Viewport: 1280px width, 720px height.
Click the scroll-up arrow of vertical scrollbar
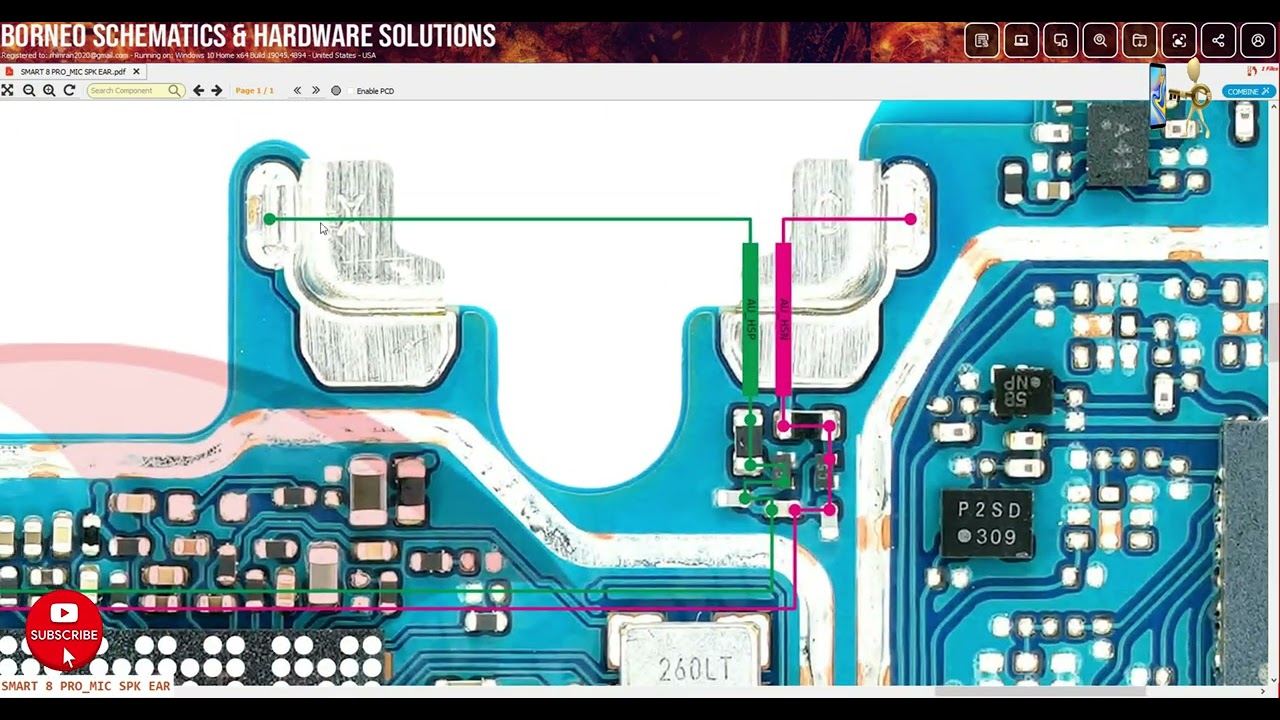1274,105
